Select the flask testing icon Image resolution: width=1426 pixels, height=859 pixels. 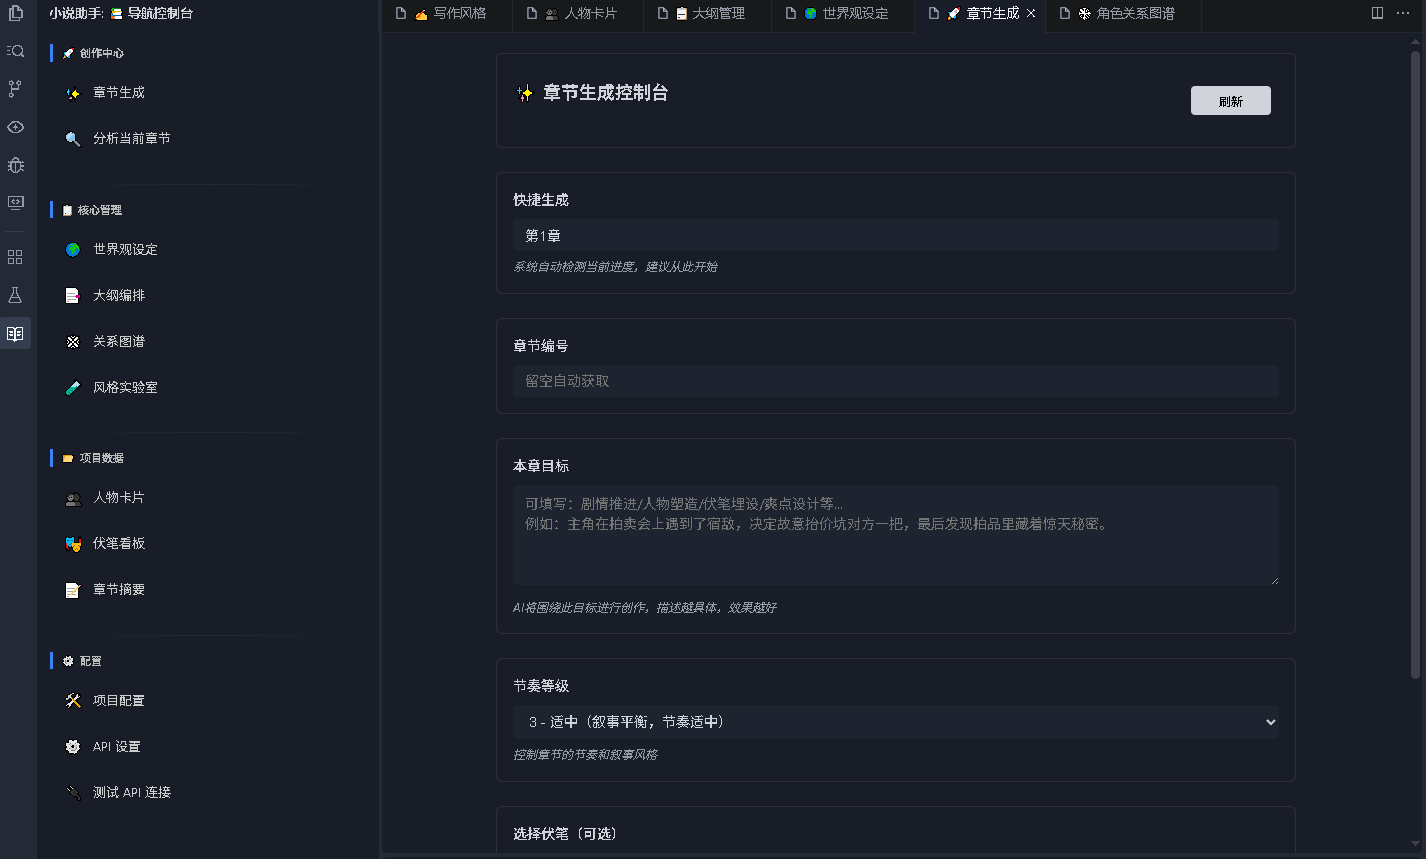(x=15, y=295)
